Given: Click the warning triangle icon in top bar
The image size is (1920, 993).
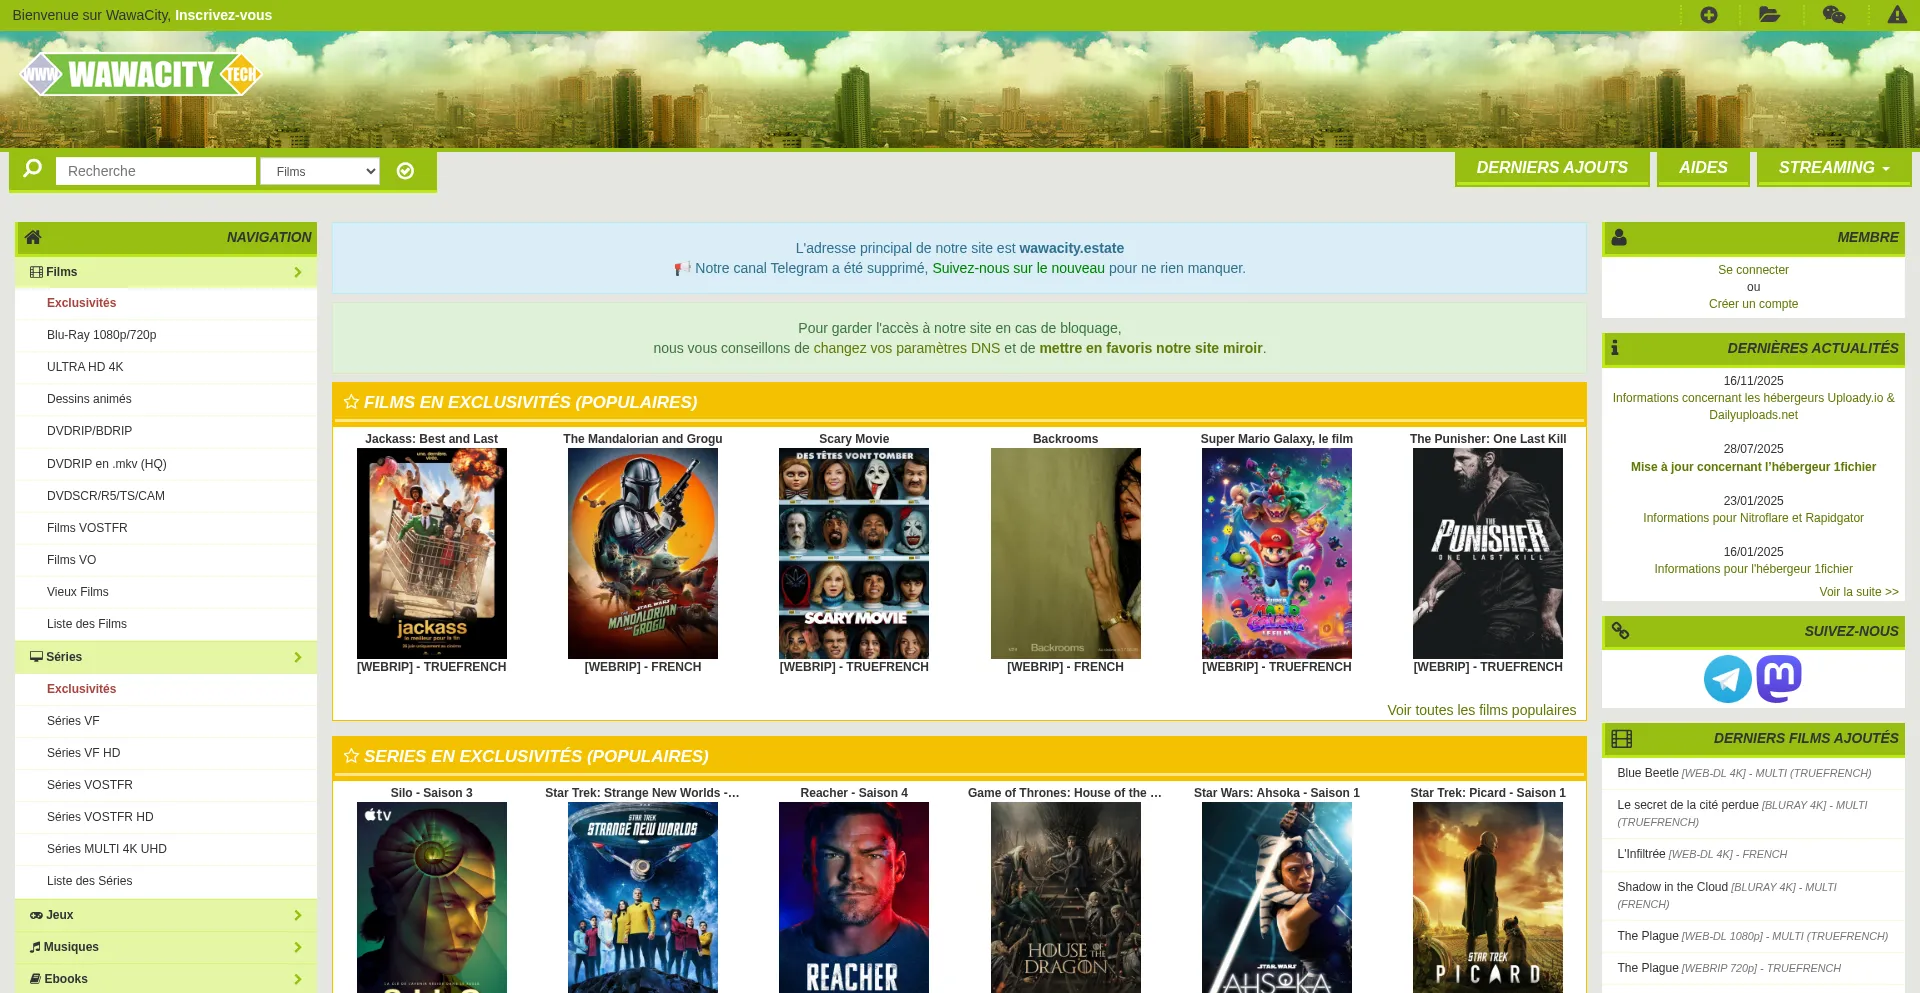Looking at the screenshot, I should coord(1897,15).
